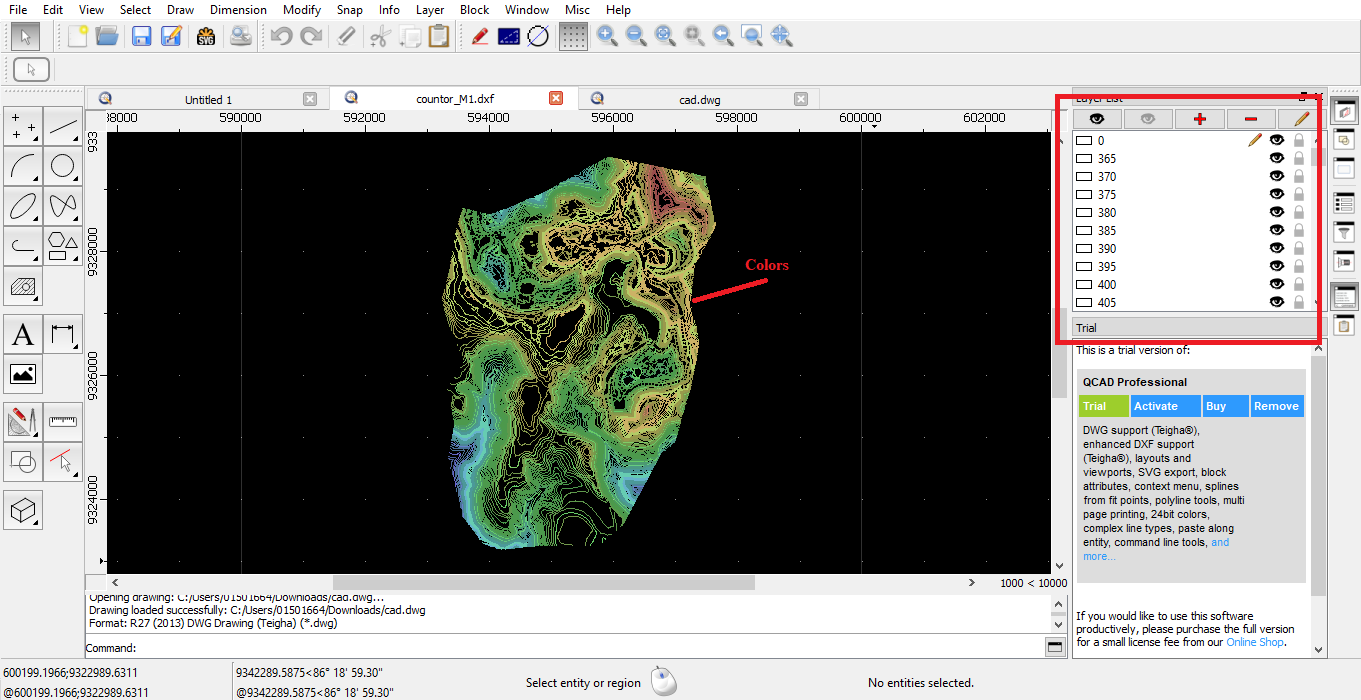This screenshot has height=700, width=1361.
Task: Toggle visibility of layer 395
Action: point(1277,267)
